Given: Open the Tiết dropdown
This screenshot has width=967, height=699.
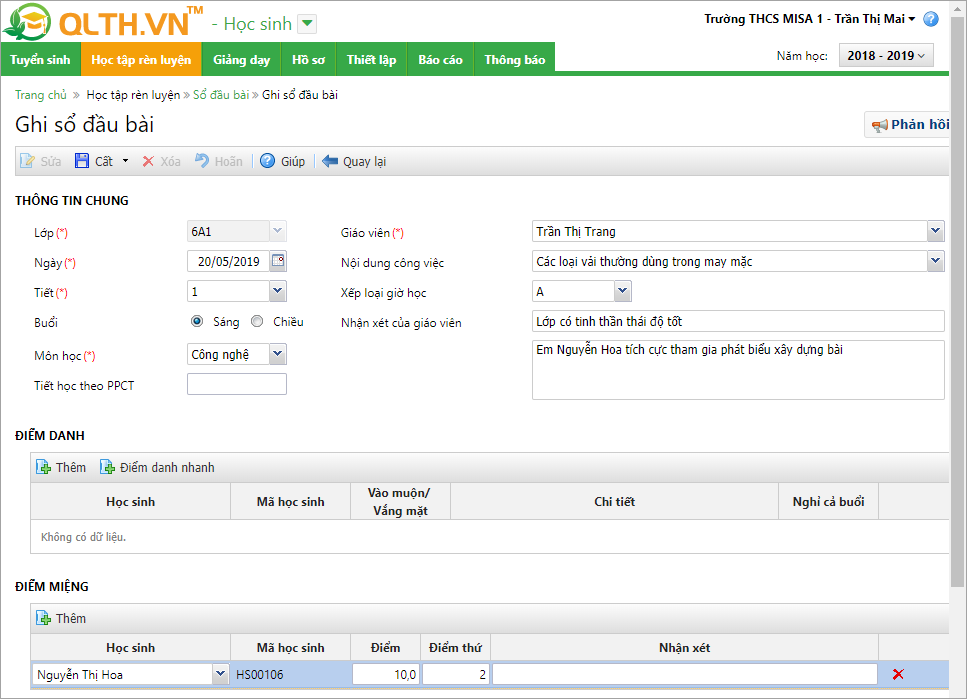Looking at the screenshot, I should pos(278,291).
